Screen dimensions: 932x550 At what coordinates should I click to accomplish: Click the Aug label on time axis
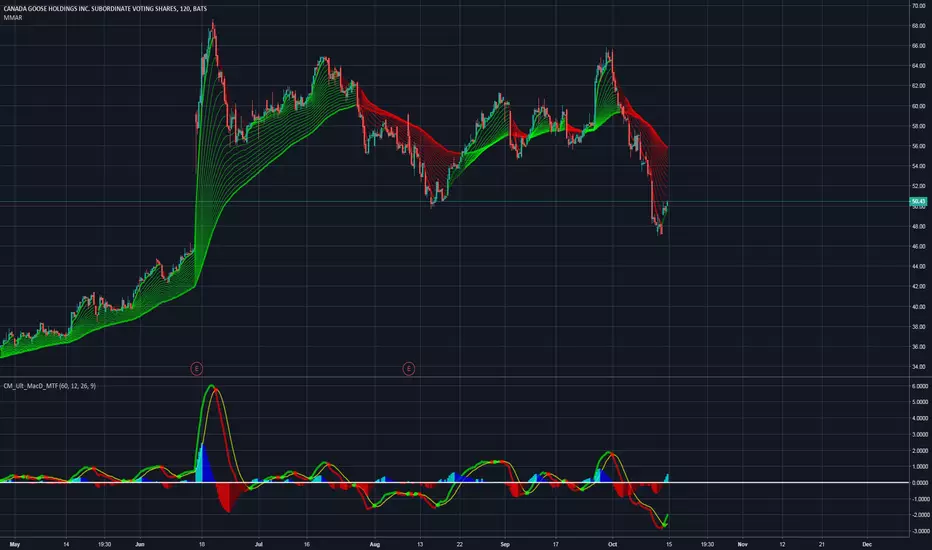(374, 544)
